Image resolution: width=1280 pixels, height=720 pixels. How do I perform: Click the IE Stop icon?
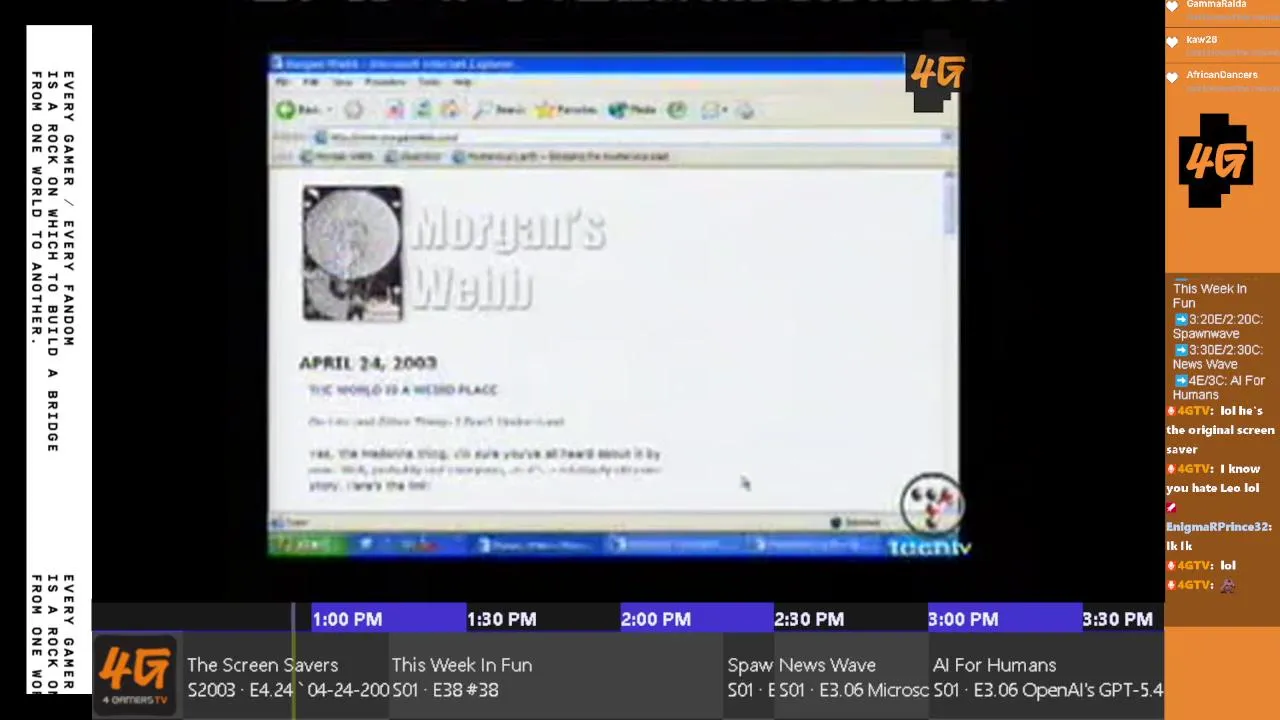pos(395,110)
